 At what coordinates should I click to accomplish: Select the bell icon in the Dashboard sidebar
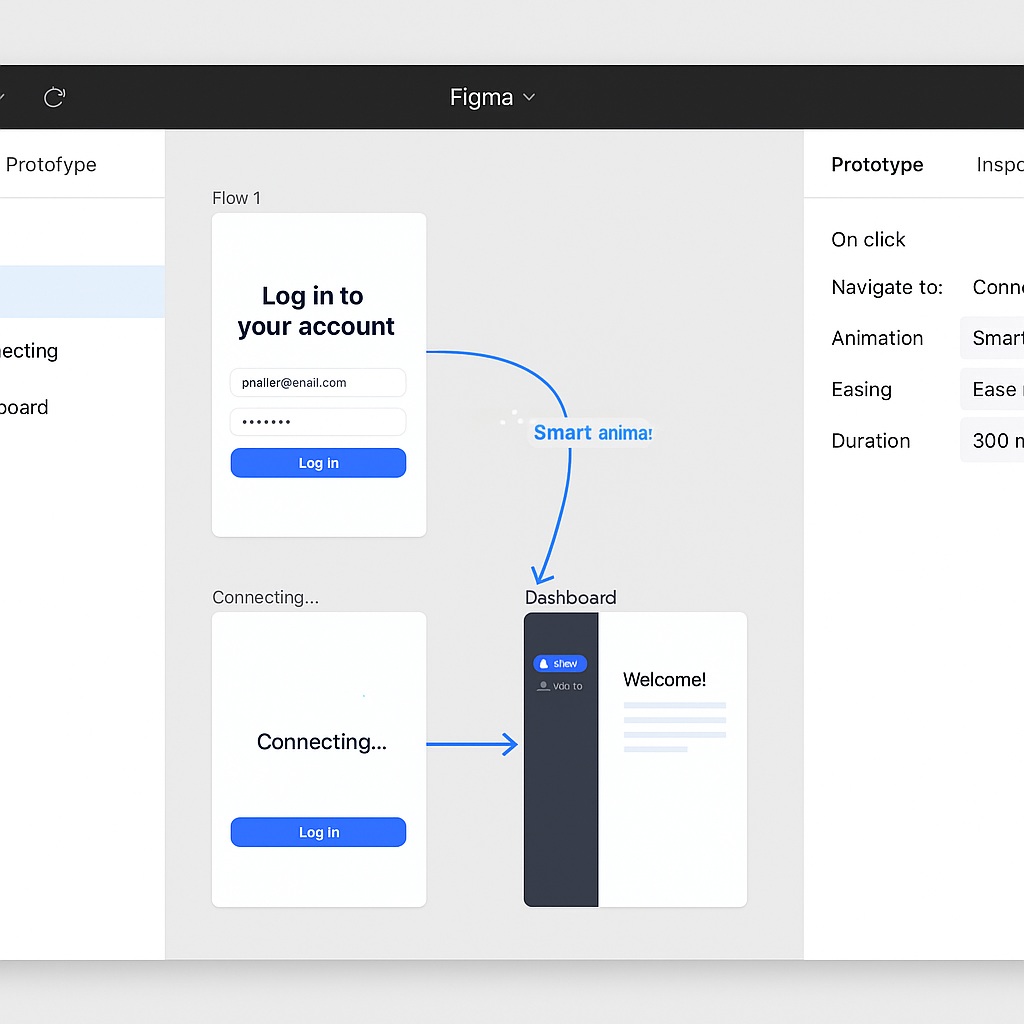coord(544,663)
